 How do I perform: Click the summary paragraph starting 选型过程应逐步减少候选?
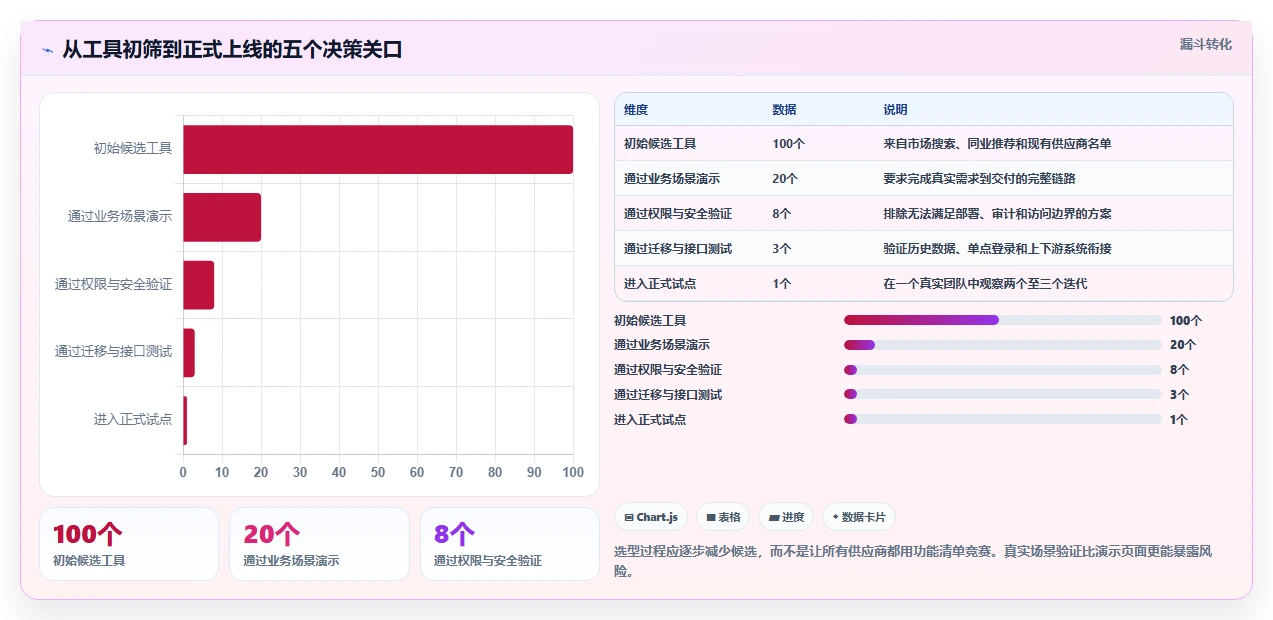[x=913, y=561]
